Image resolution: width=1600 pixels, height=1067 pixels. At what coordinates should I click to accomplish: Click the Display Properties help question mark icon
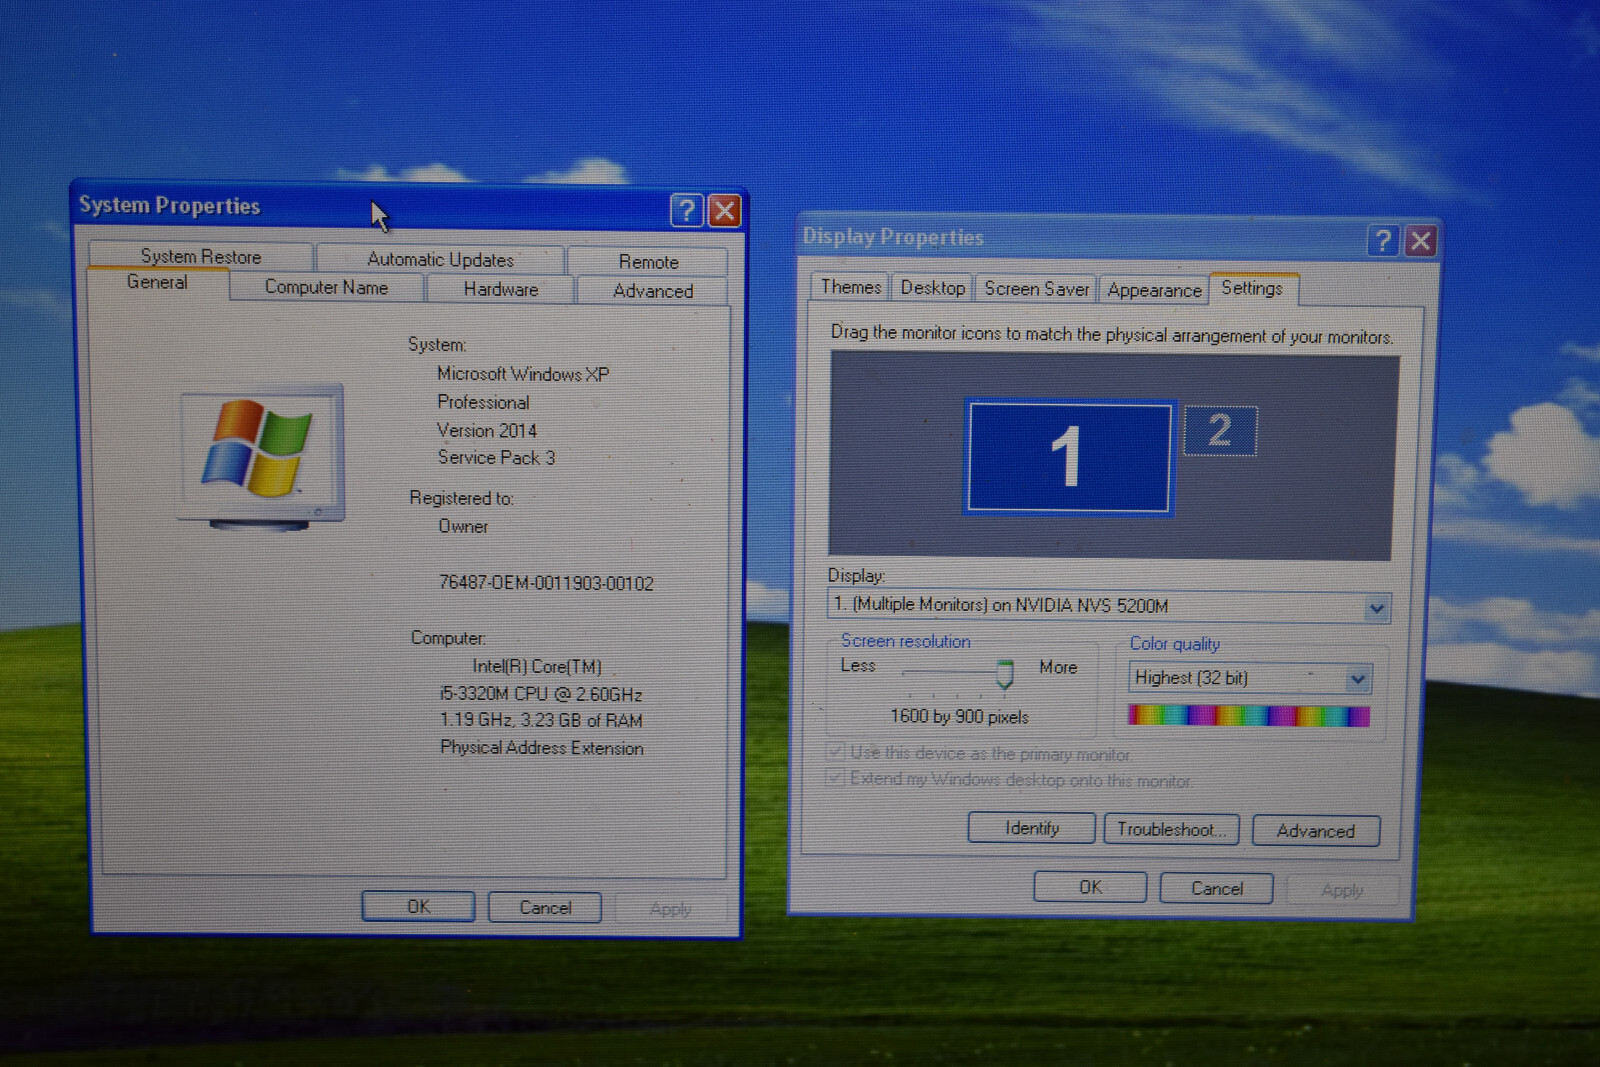point(1383,240)
